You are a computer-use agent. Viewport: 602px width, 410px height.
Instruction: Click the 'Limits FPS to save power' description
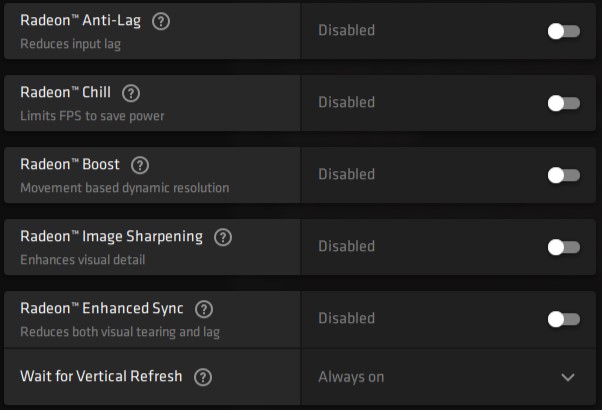(x=92, y=116)
